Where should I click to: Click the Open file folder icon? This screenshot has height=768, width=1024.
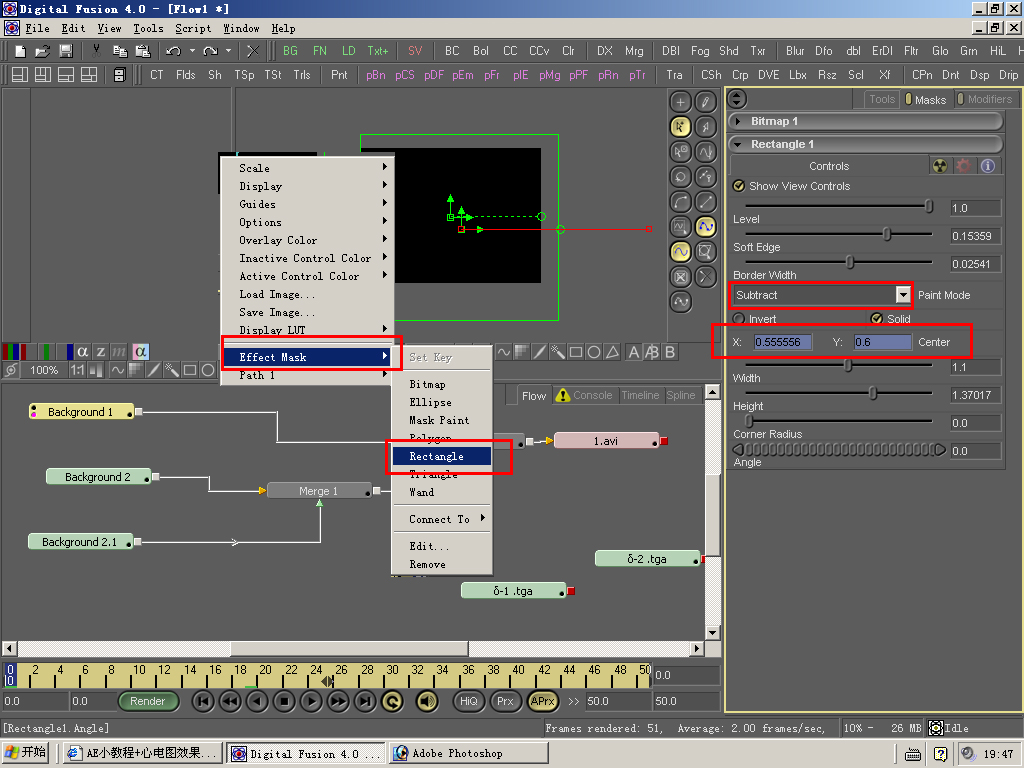pos(42,51)
